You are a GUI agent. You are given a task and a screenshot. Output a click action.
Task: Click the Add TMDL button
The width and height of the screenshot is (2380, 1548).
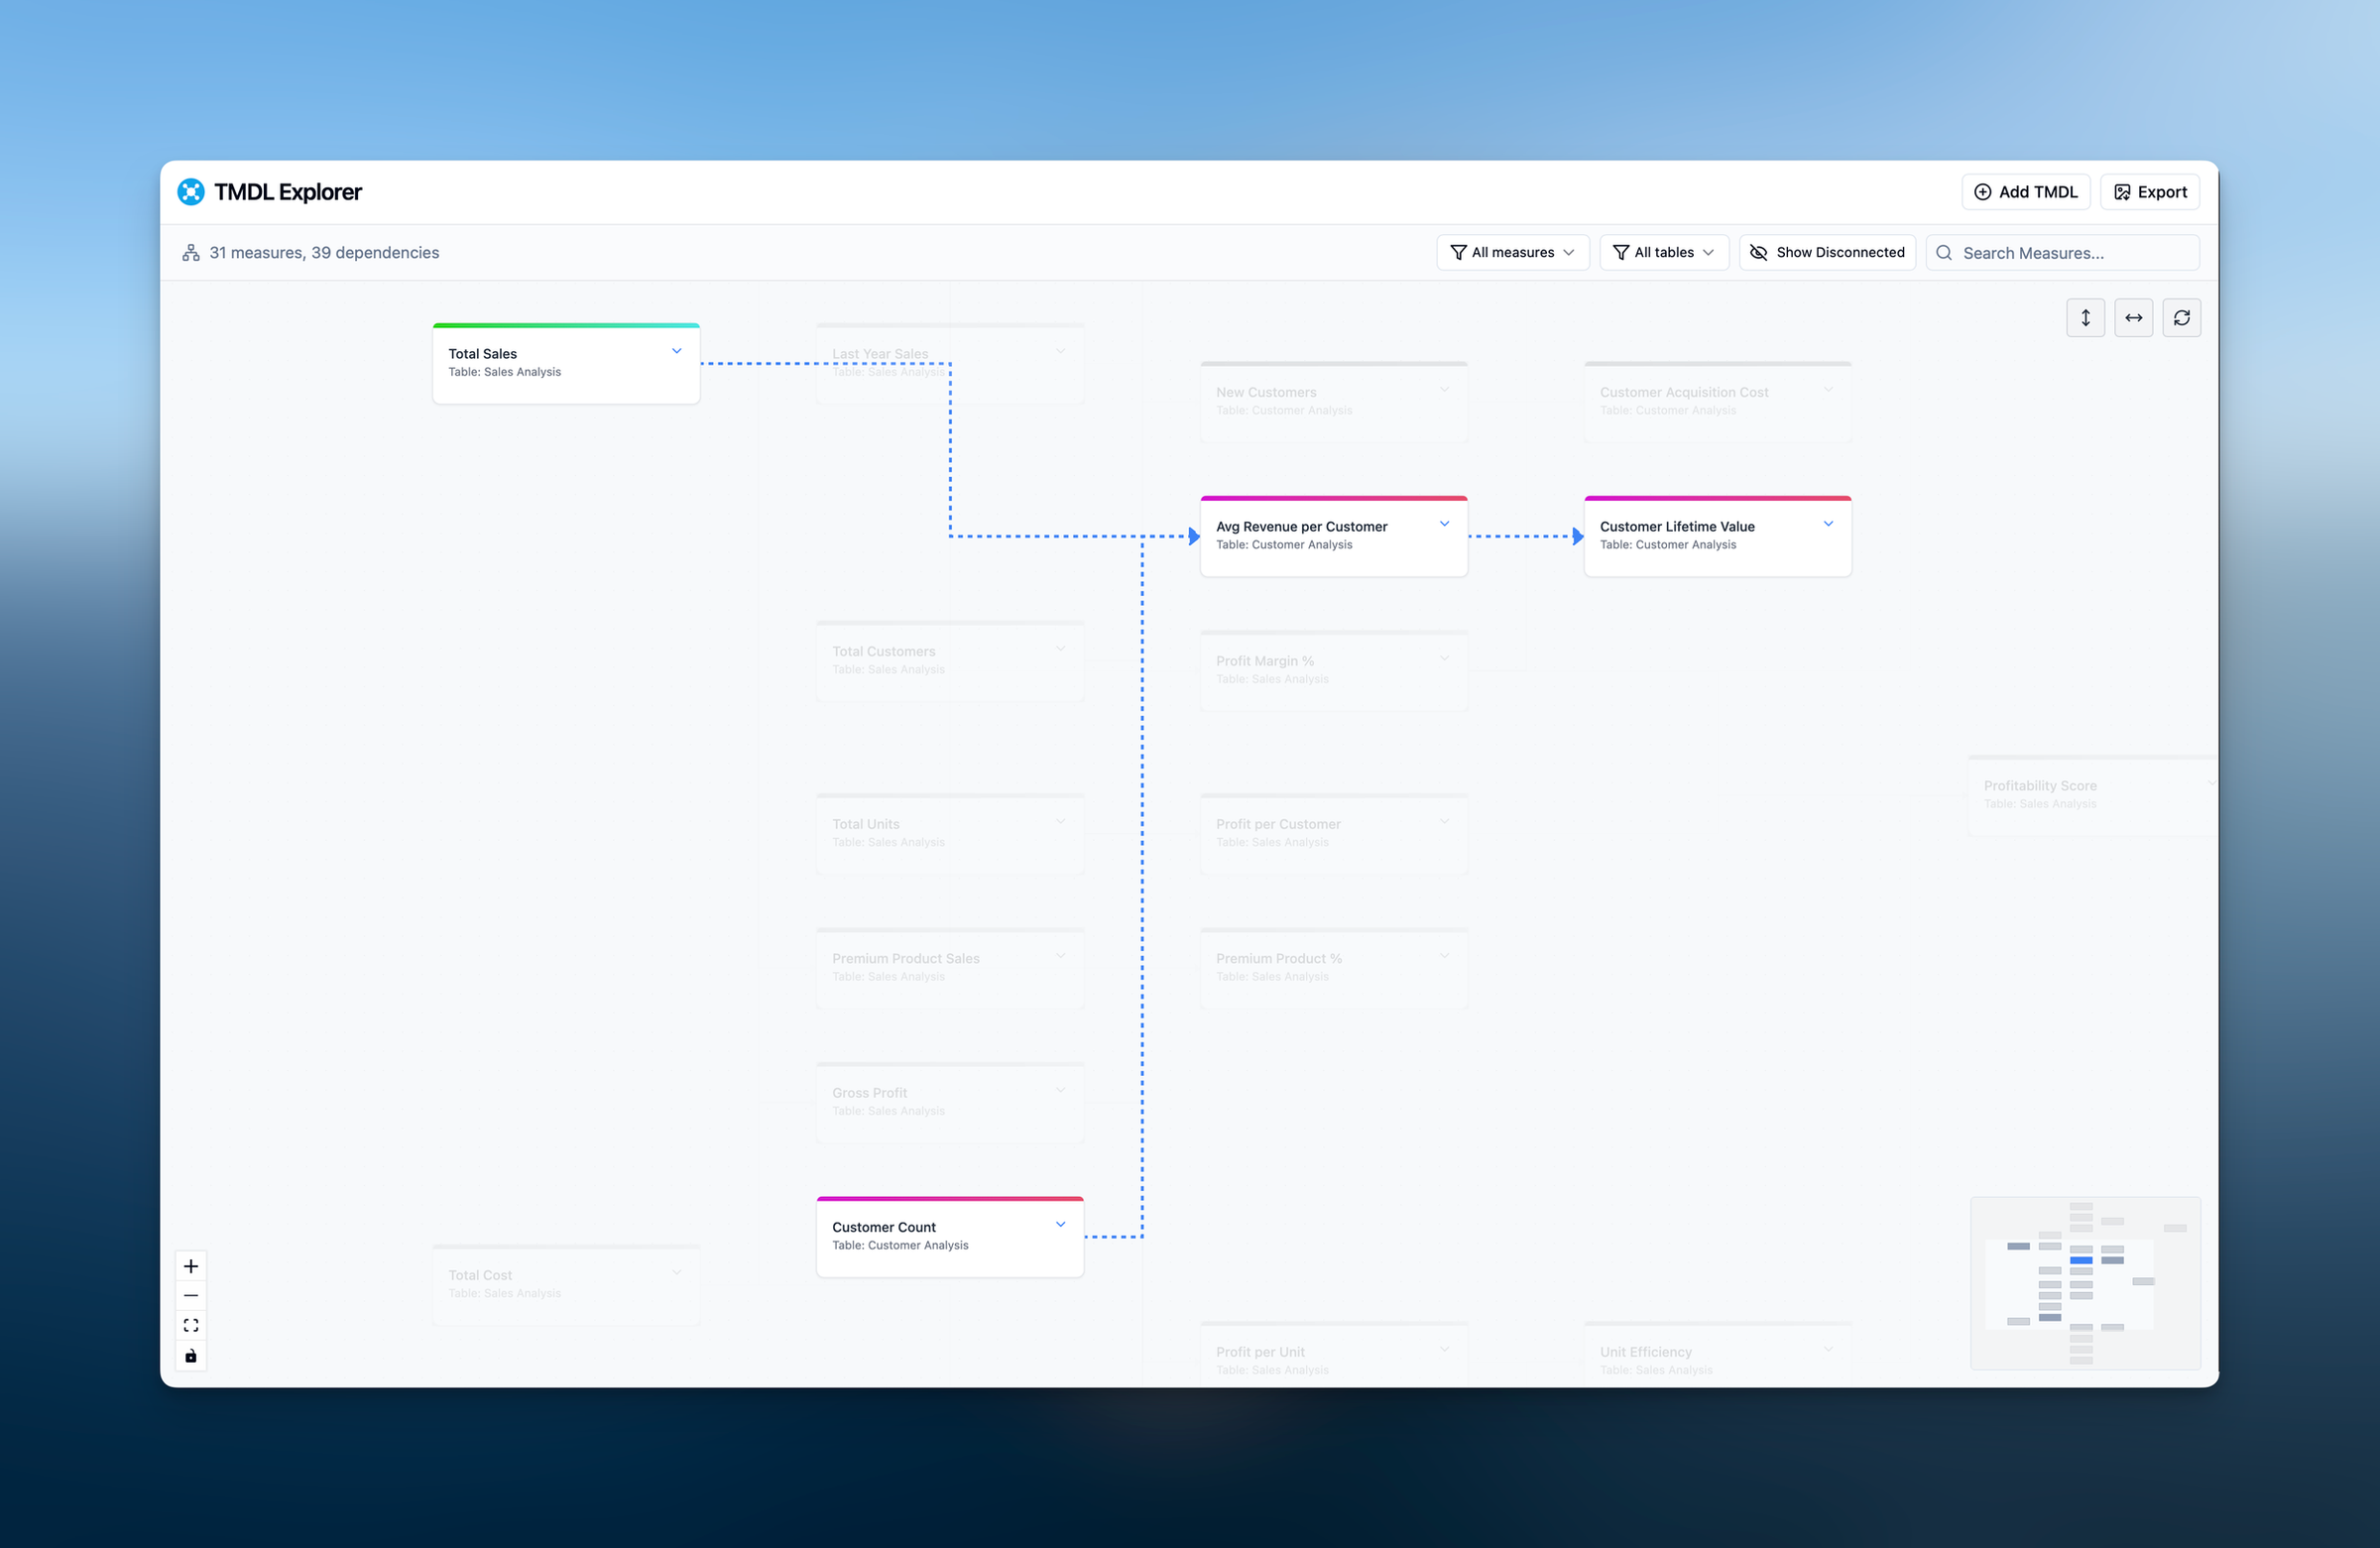click(x=2025, y=192)
